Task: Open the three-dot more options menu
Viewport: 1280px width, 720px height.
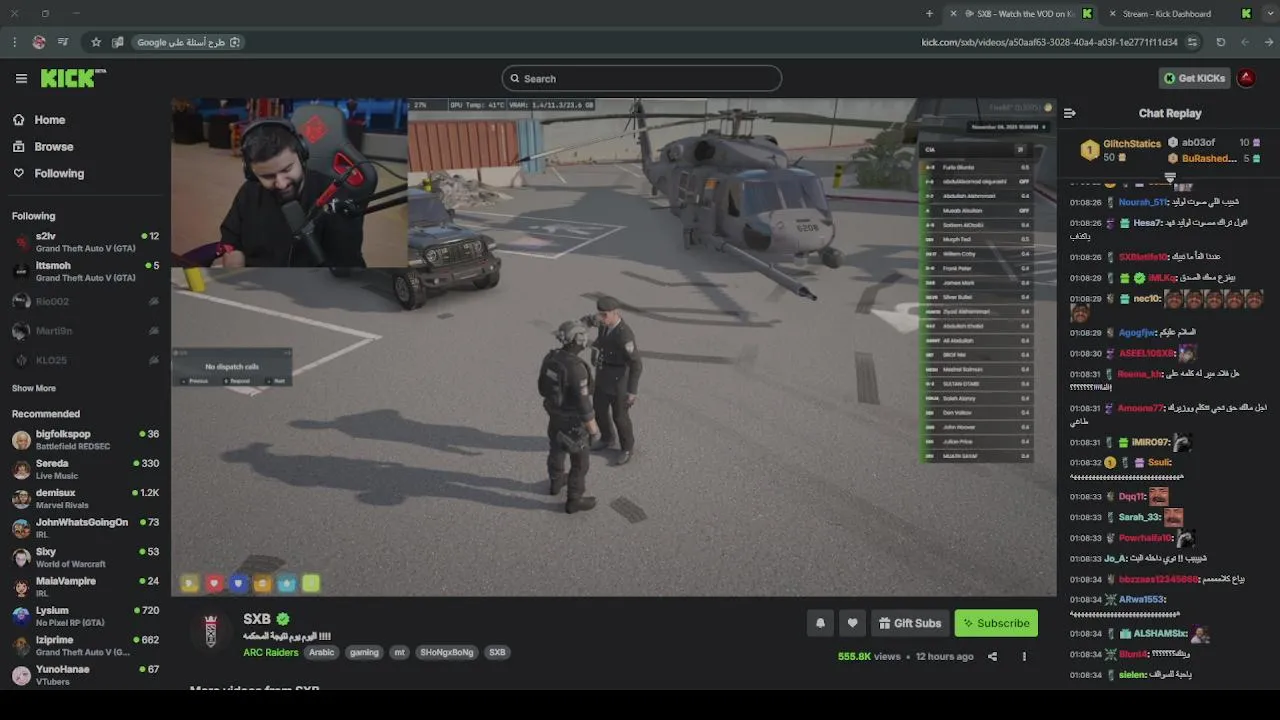Action: pyautogui.click(x=1024, y=657)
